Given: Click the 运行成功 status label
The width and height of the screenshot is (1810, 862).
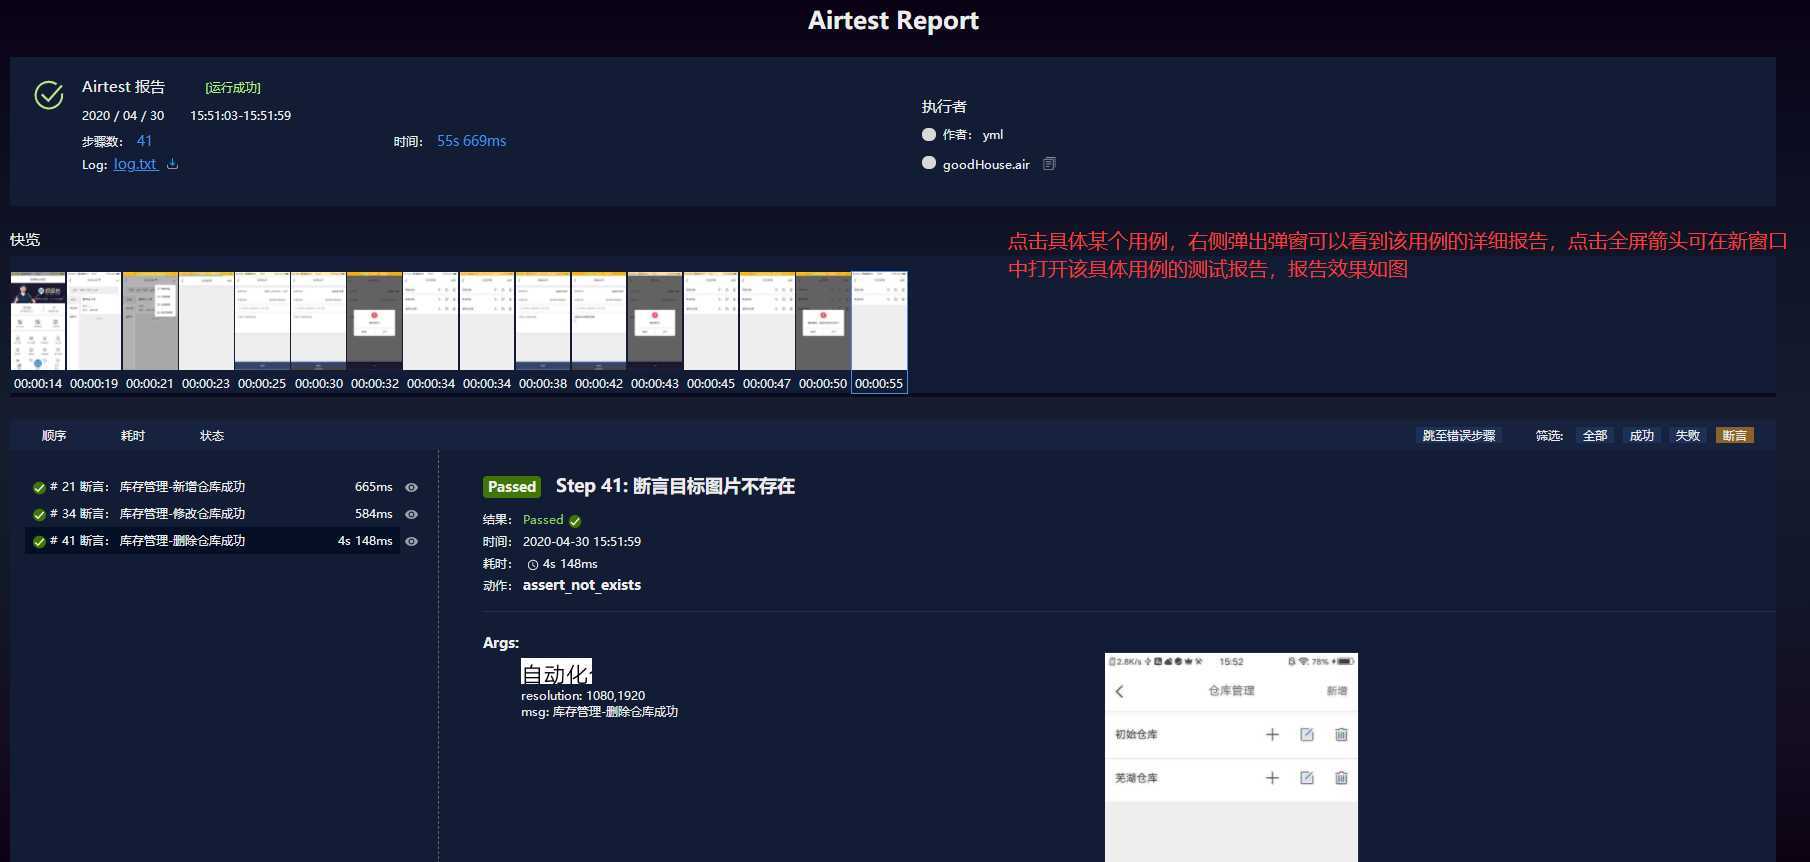Looking at the screenshot, I should tap(233, 88).
